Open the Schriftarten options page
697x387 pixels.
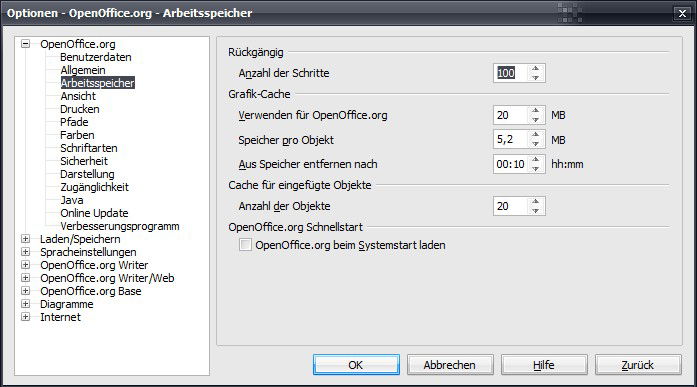(x=89, y=148)
